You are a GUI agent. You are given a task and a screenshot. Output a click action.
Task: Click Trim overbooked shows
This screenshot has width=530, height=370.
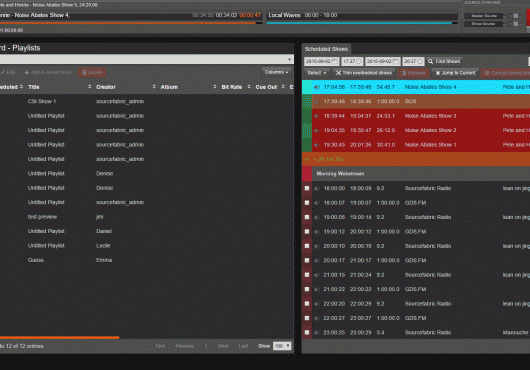[x=364, y=73]
